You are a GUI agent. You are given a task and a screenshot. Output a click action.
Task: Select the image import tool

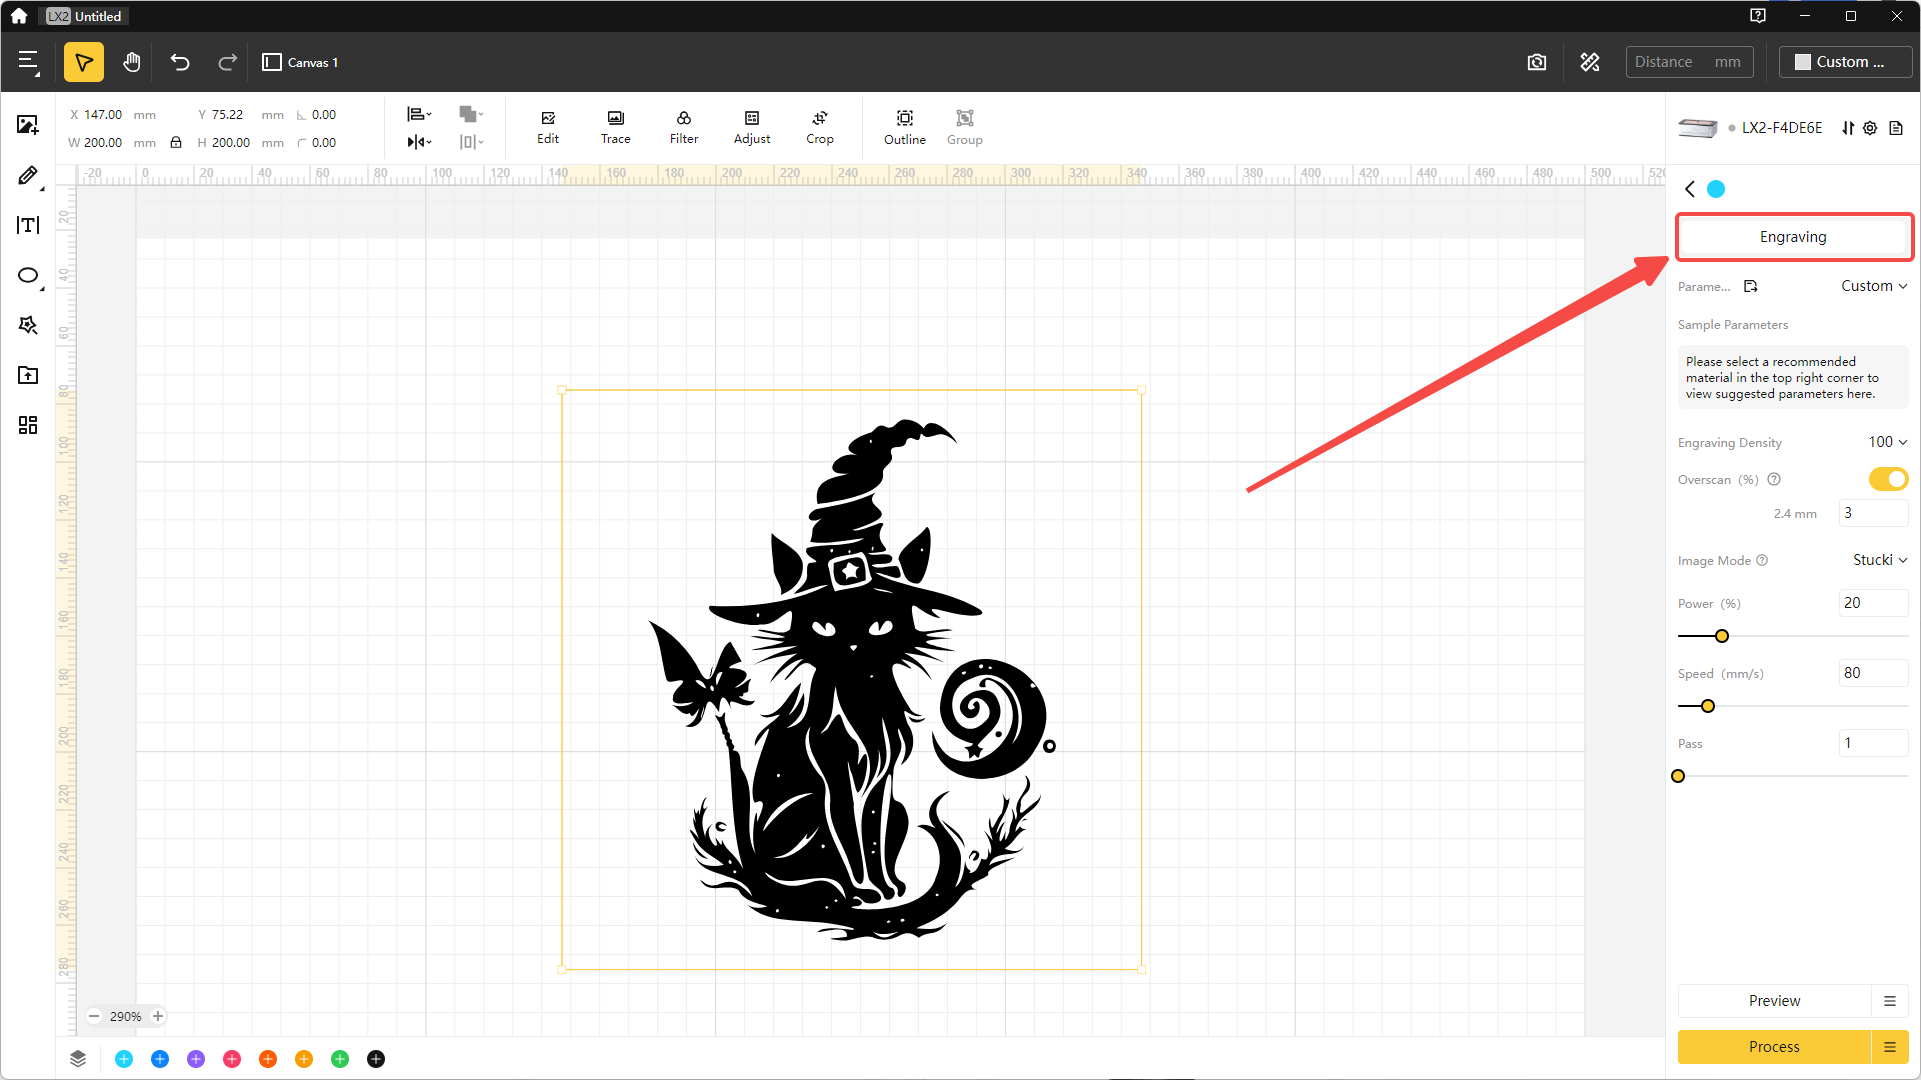pos(27,125)
